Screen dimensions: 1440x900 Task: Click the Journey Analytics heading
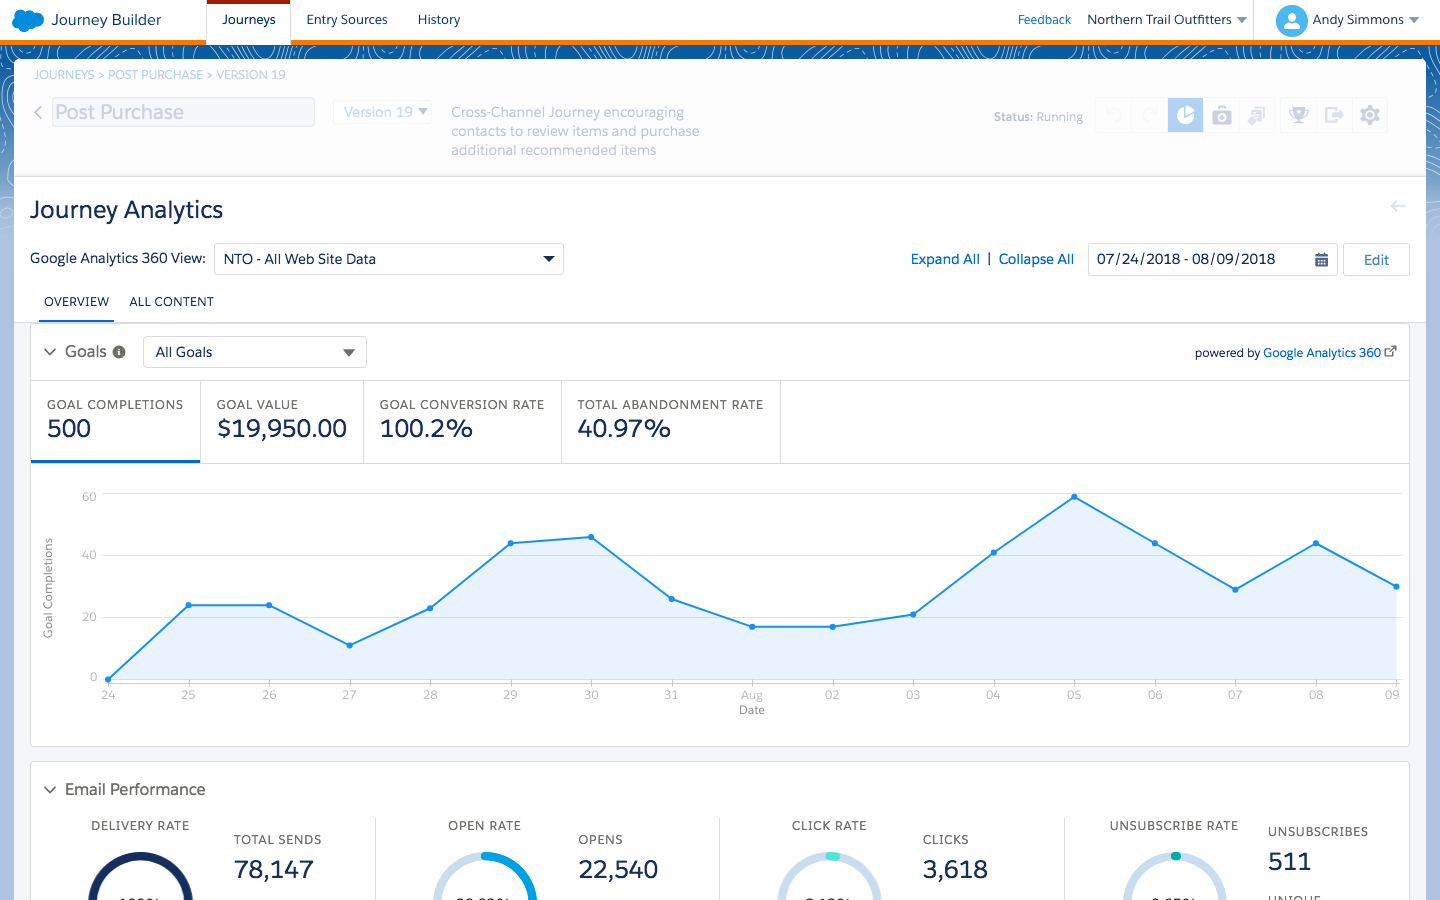(127, 210)
